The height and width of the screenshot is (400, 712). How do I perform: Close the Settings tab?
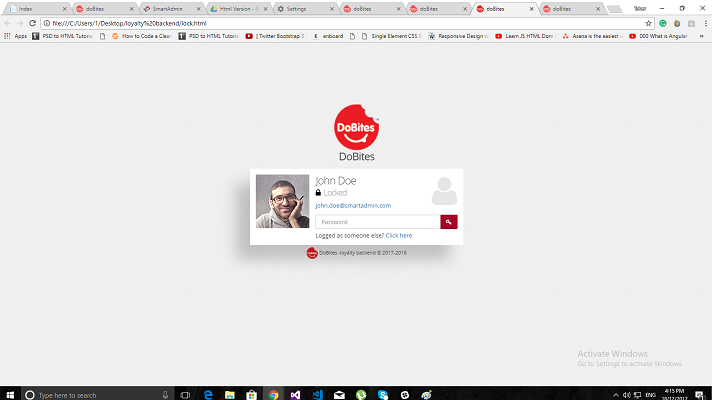coord(331,9)
